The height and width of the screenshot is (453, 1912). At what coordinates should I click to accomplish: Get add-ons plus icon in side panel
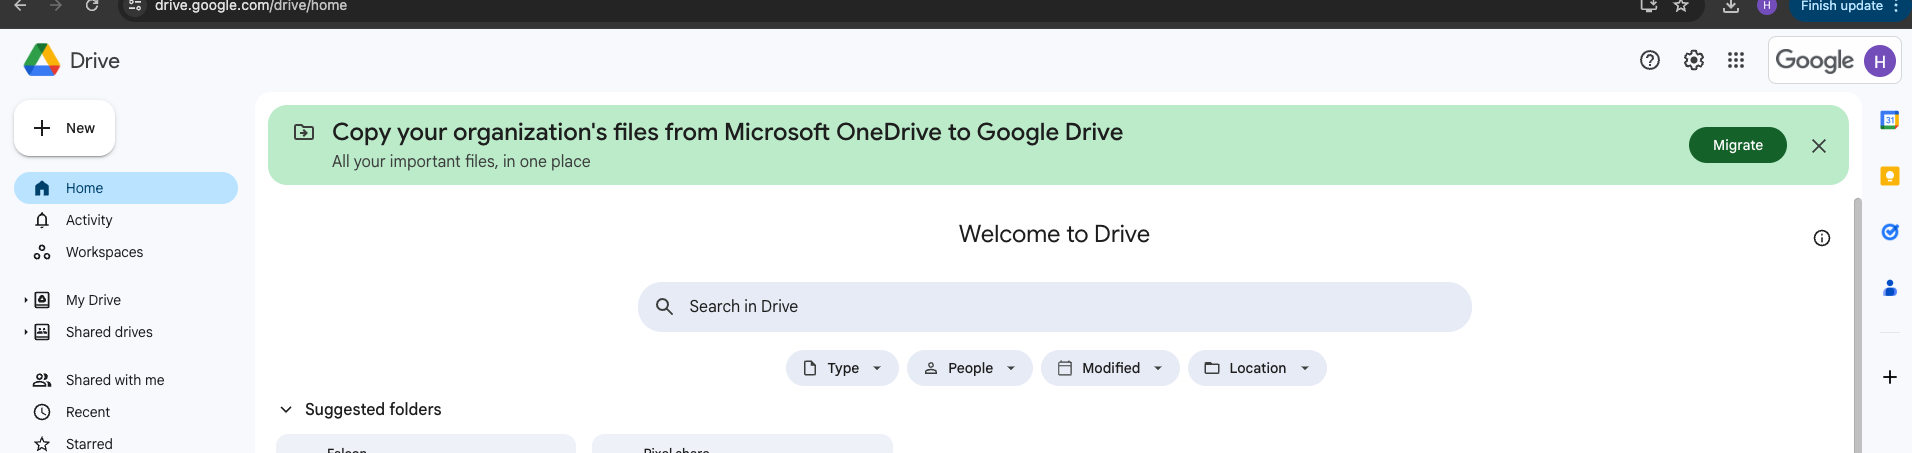pos(1890,377)
